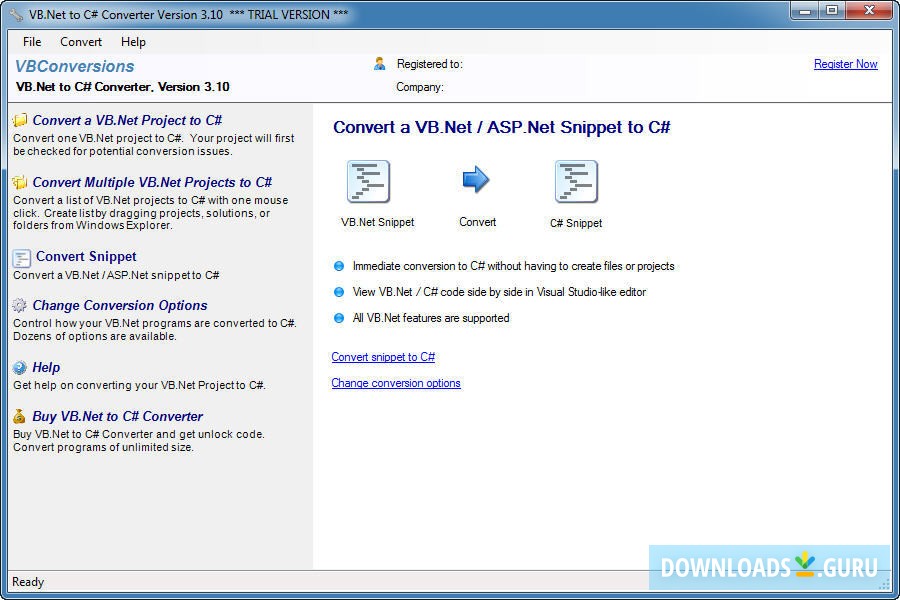Click the 'Convert' caption under arrow
Image resolution: width=900 pixels, height=600 pixels.
pyautogui.click(x=478, y=222)
